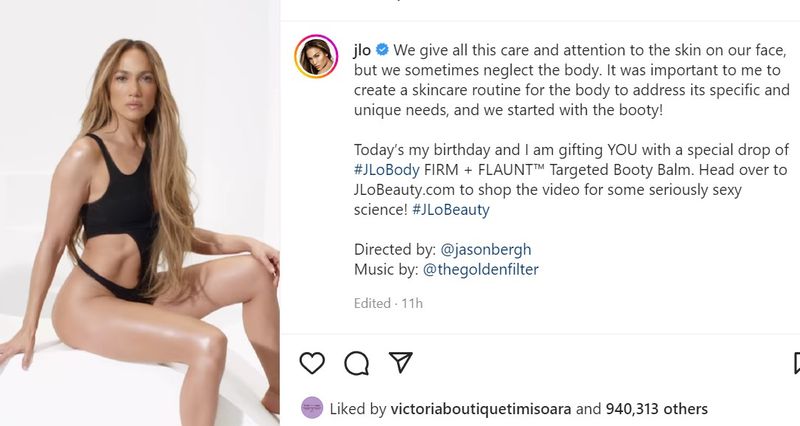Viewport: 800px width, 426px height.
Task: Share the post with the paper plane icon
Action: pos(400,362)
